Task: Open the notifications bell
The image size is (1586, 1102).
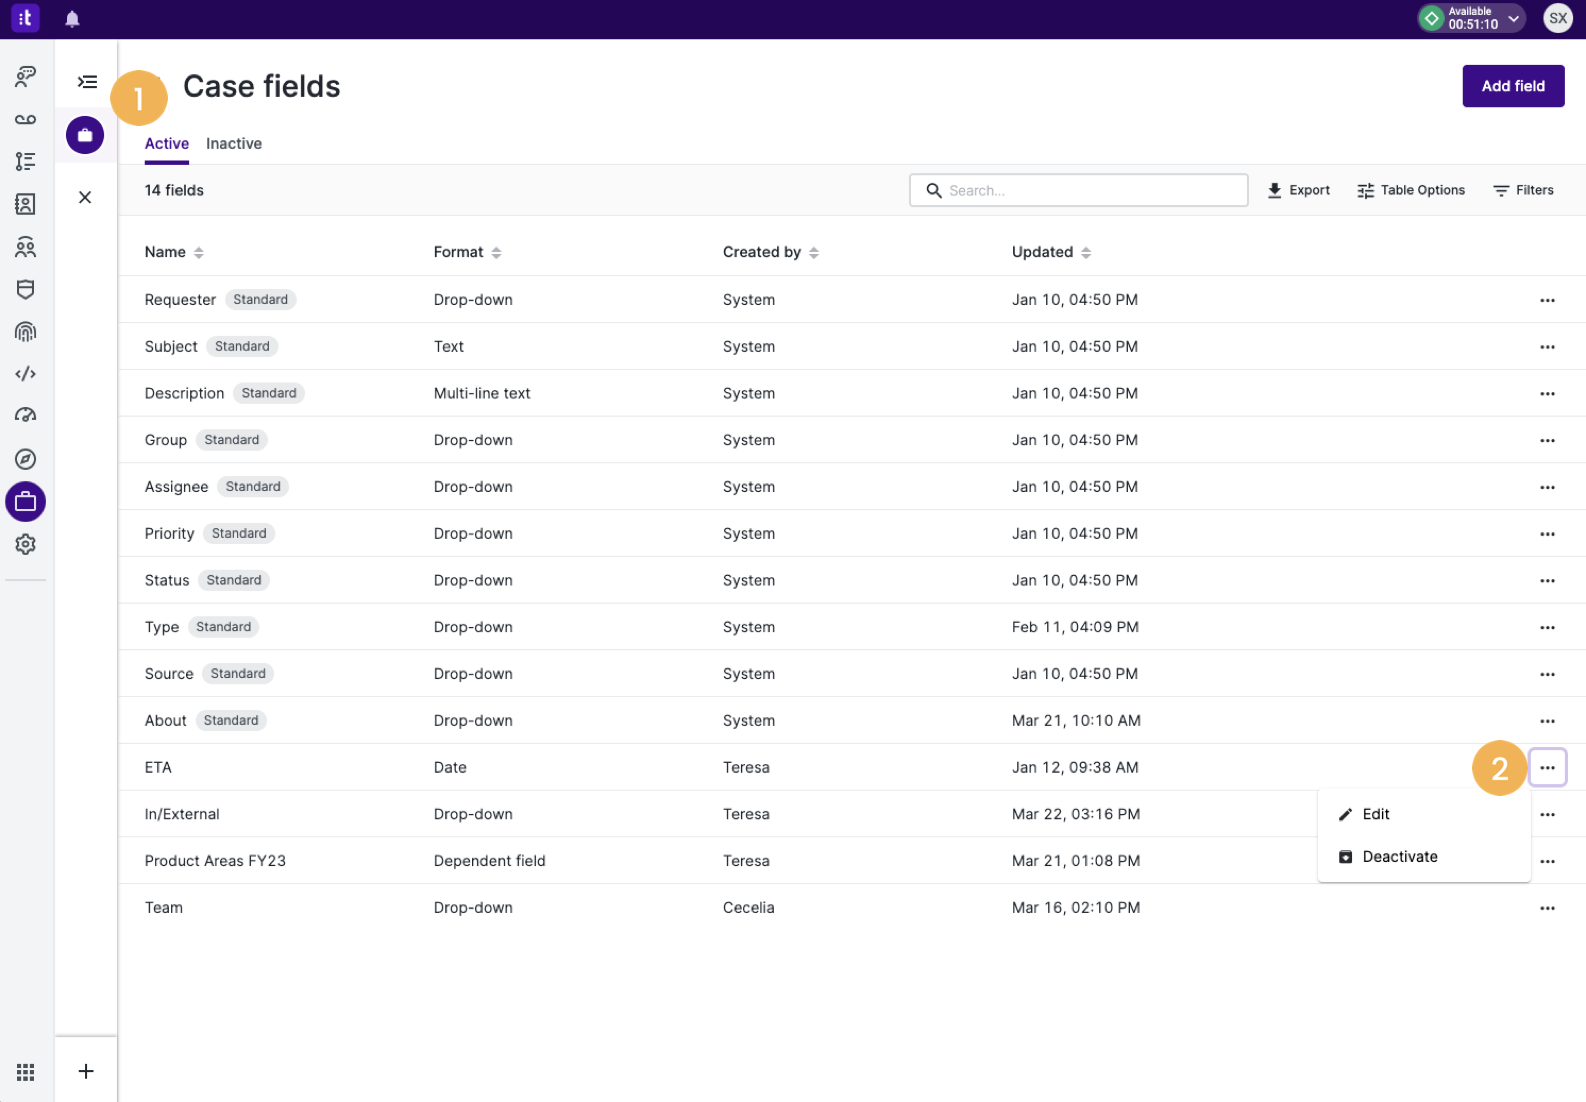Action: (x=72, y=19)
